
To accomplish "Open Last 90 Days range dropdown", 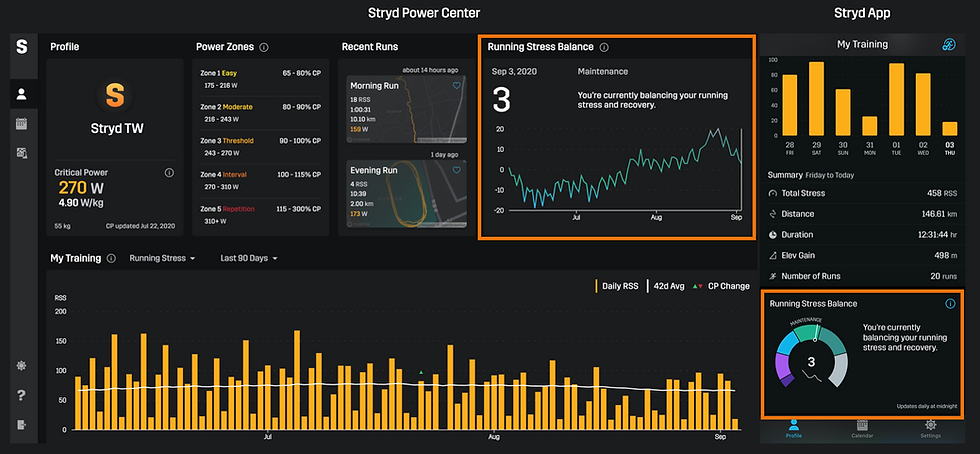I will [249, 258].
